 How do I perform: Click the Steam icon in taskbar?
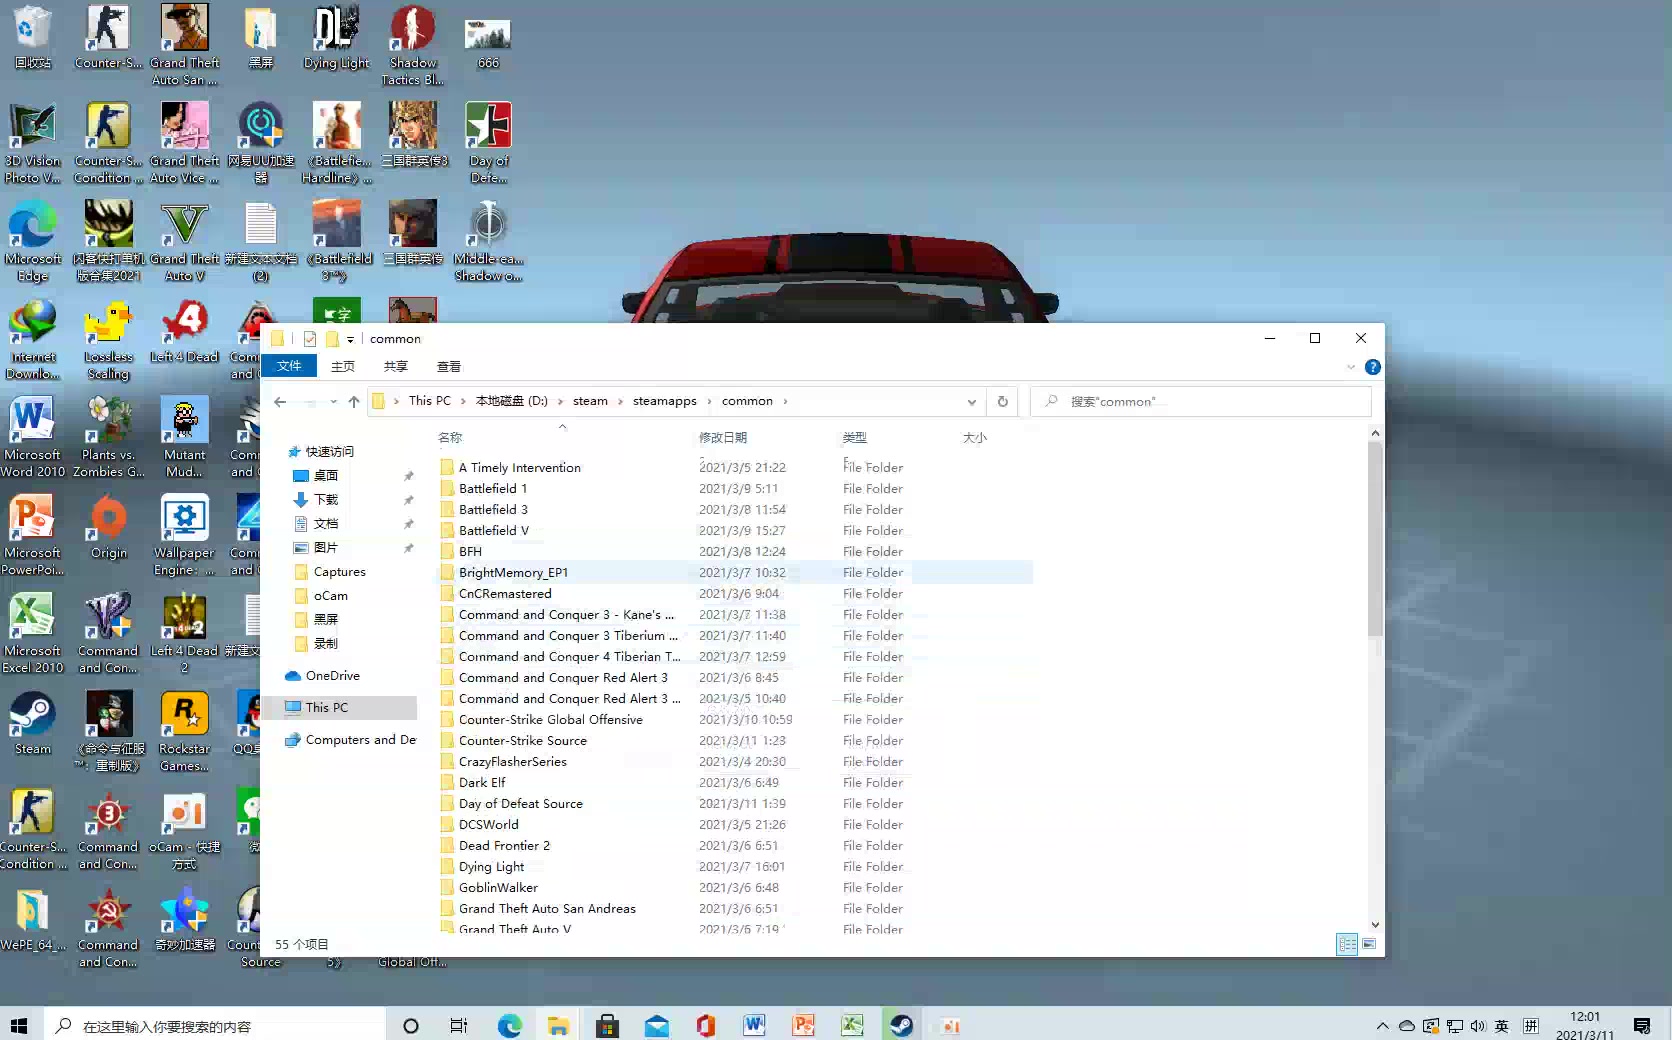[901, 1025]
